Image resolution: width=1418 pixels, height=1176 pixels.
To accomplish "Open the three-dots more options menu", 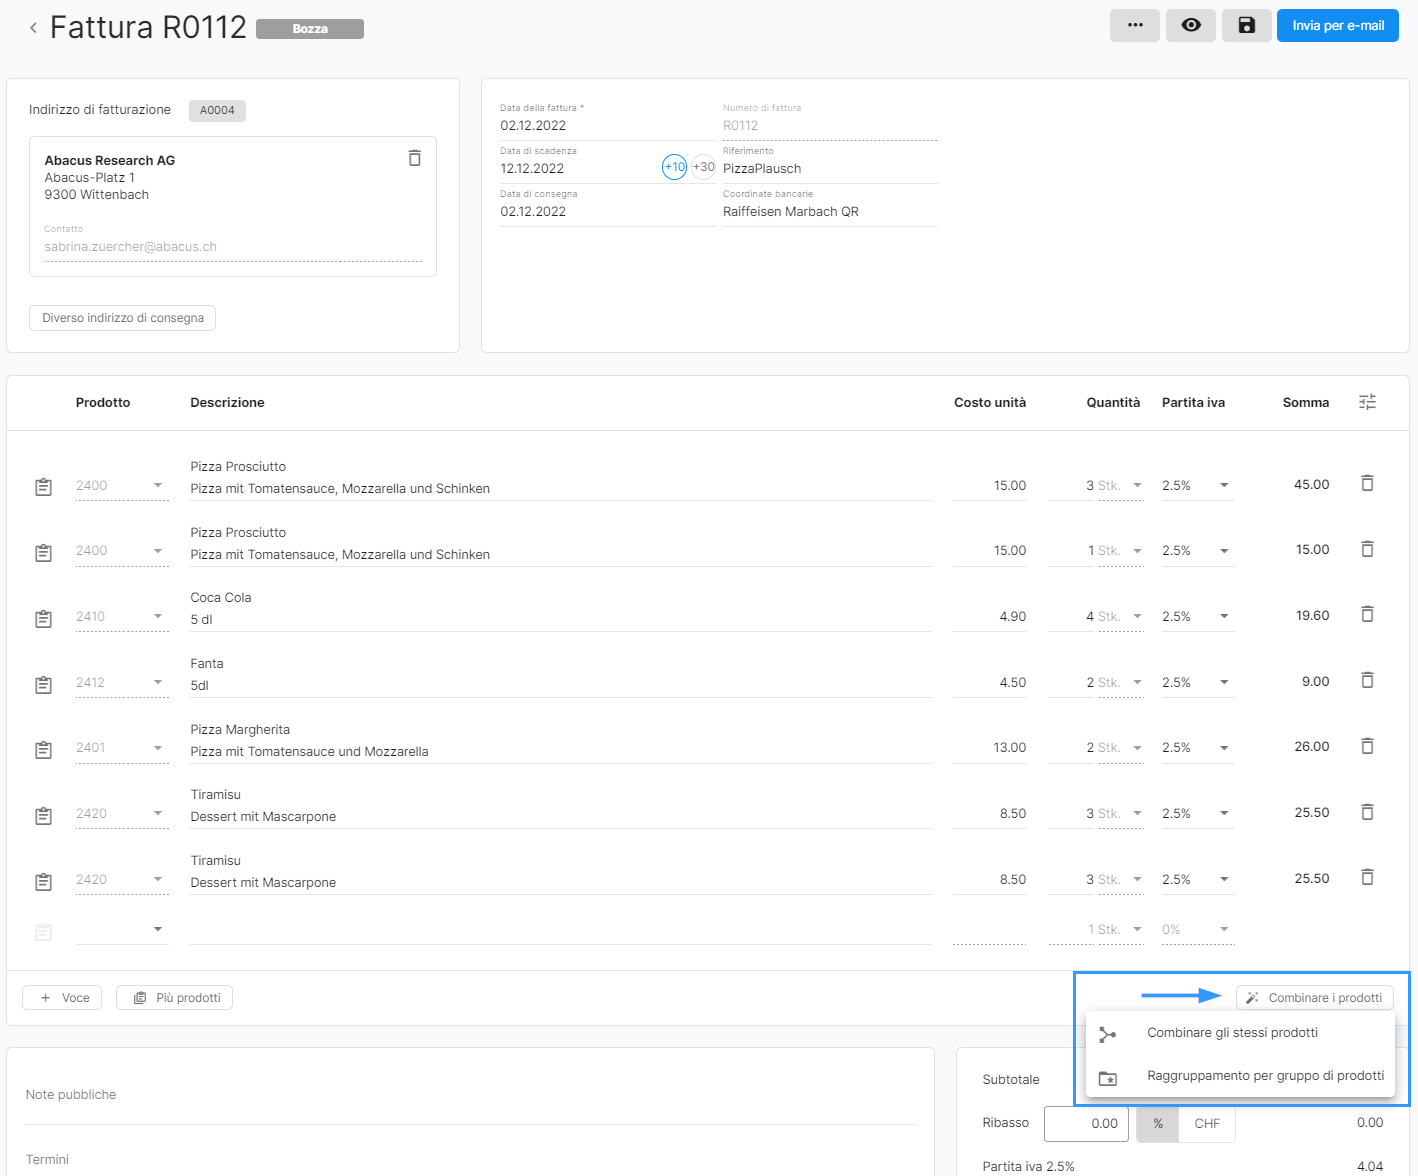I will pyautogui.click(x=1134, y=26).
